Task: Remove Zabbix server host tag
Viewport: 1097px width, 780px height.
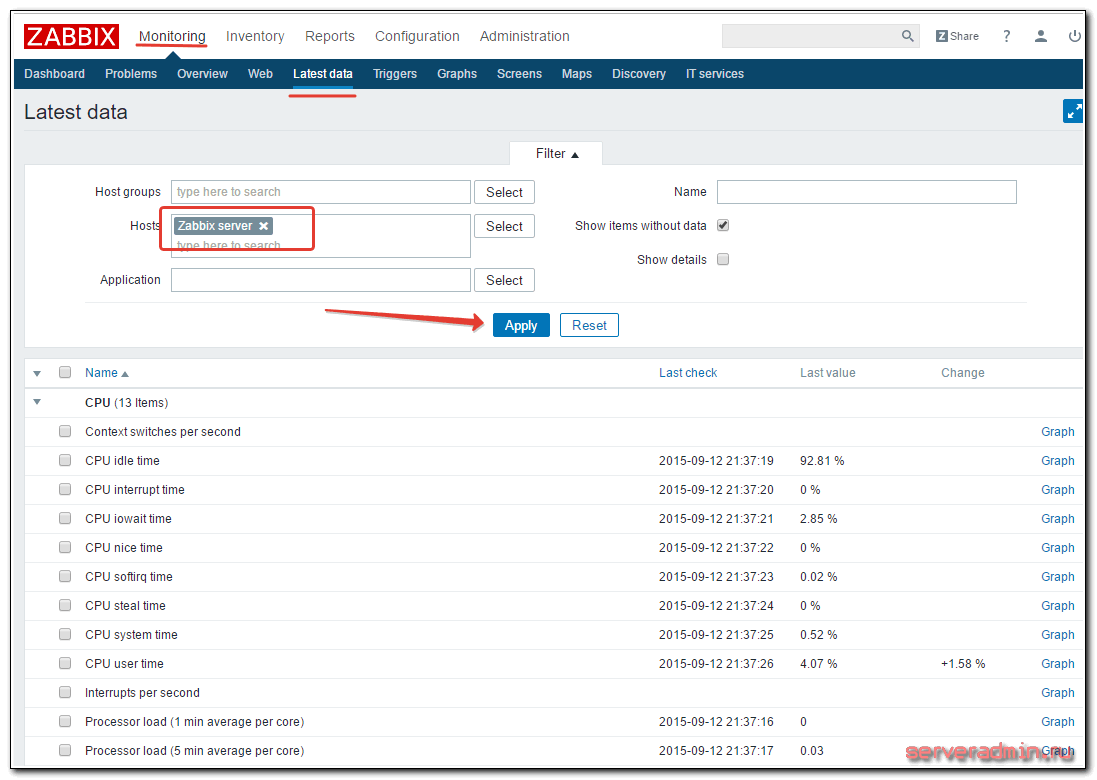Action: click(264, 226)
